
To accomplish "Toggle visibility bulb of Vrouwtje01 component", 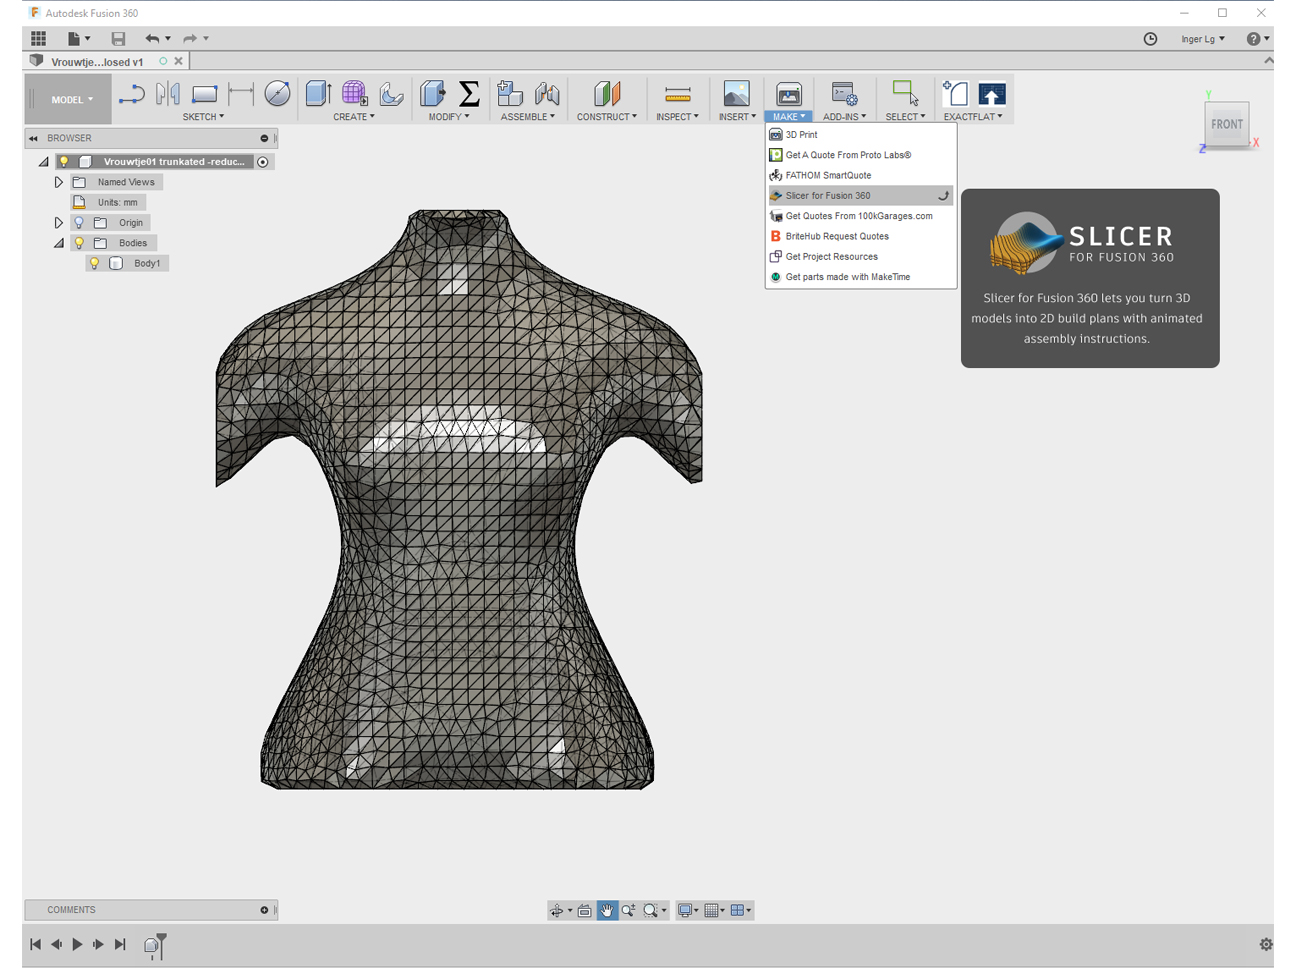I will 64,162.
